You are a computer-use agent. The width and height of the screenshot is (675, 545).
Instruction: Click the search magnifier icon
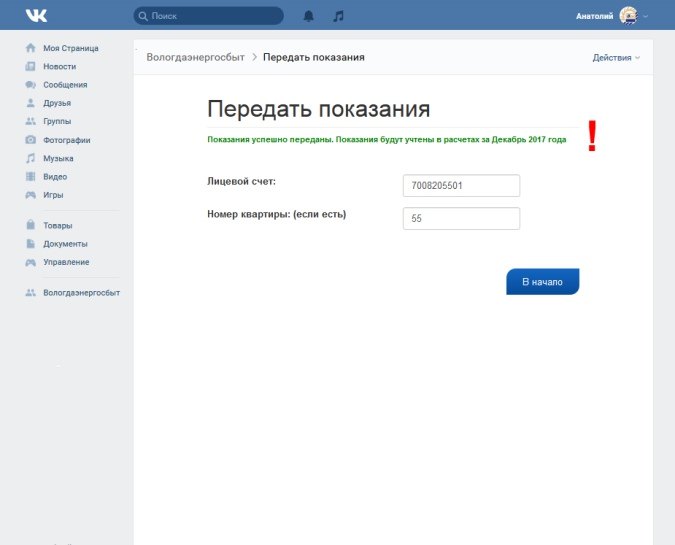point(143,16)
